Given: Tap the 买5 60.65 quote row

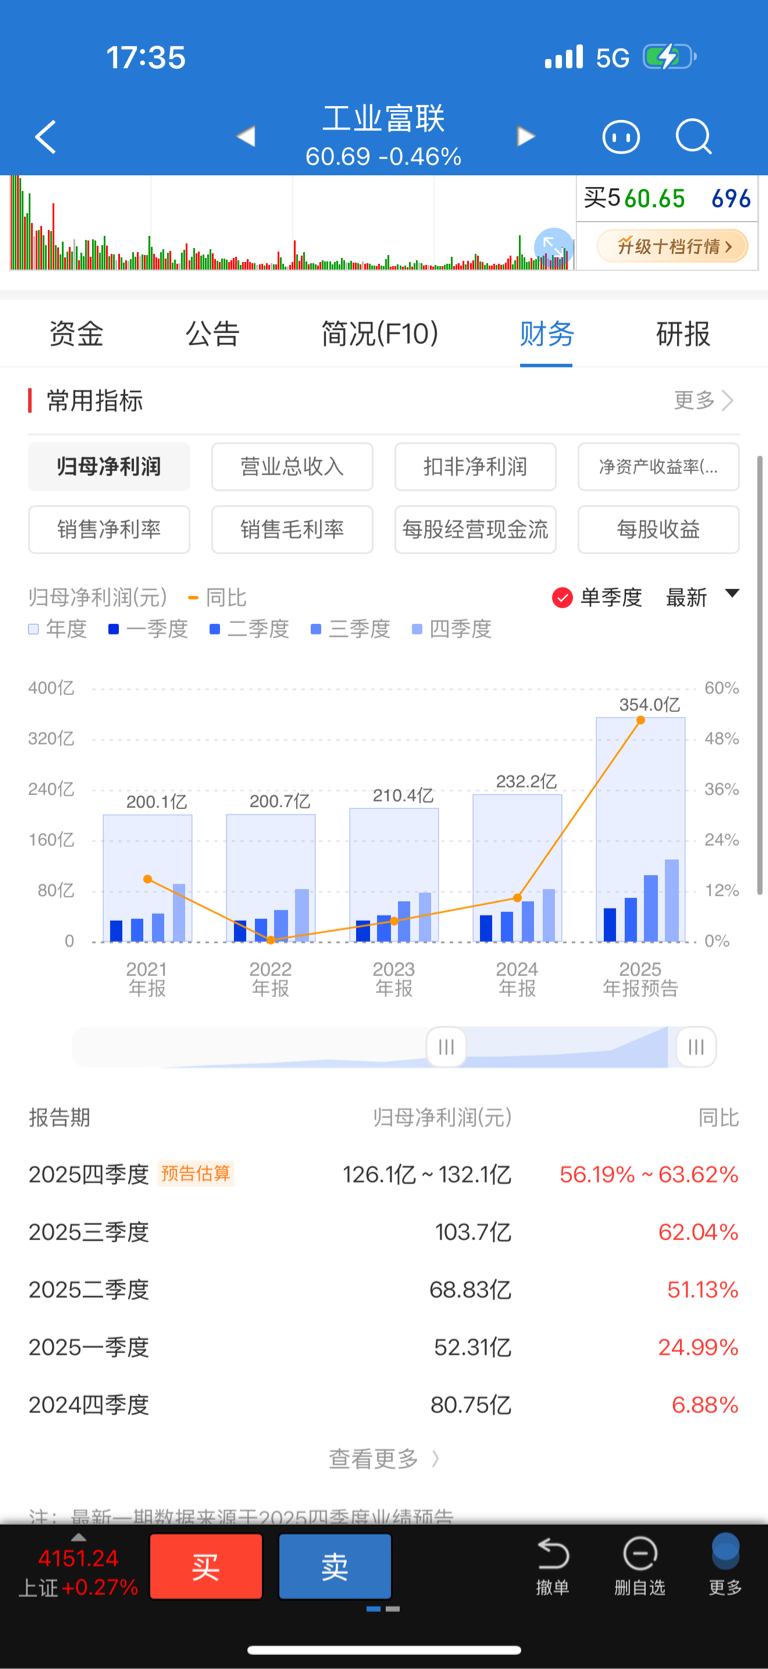Looking at the screenshot, I should click(667, 198).
